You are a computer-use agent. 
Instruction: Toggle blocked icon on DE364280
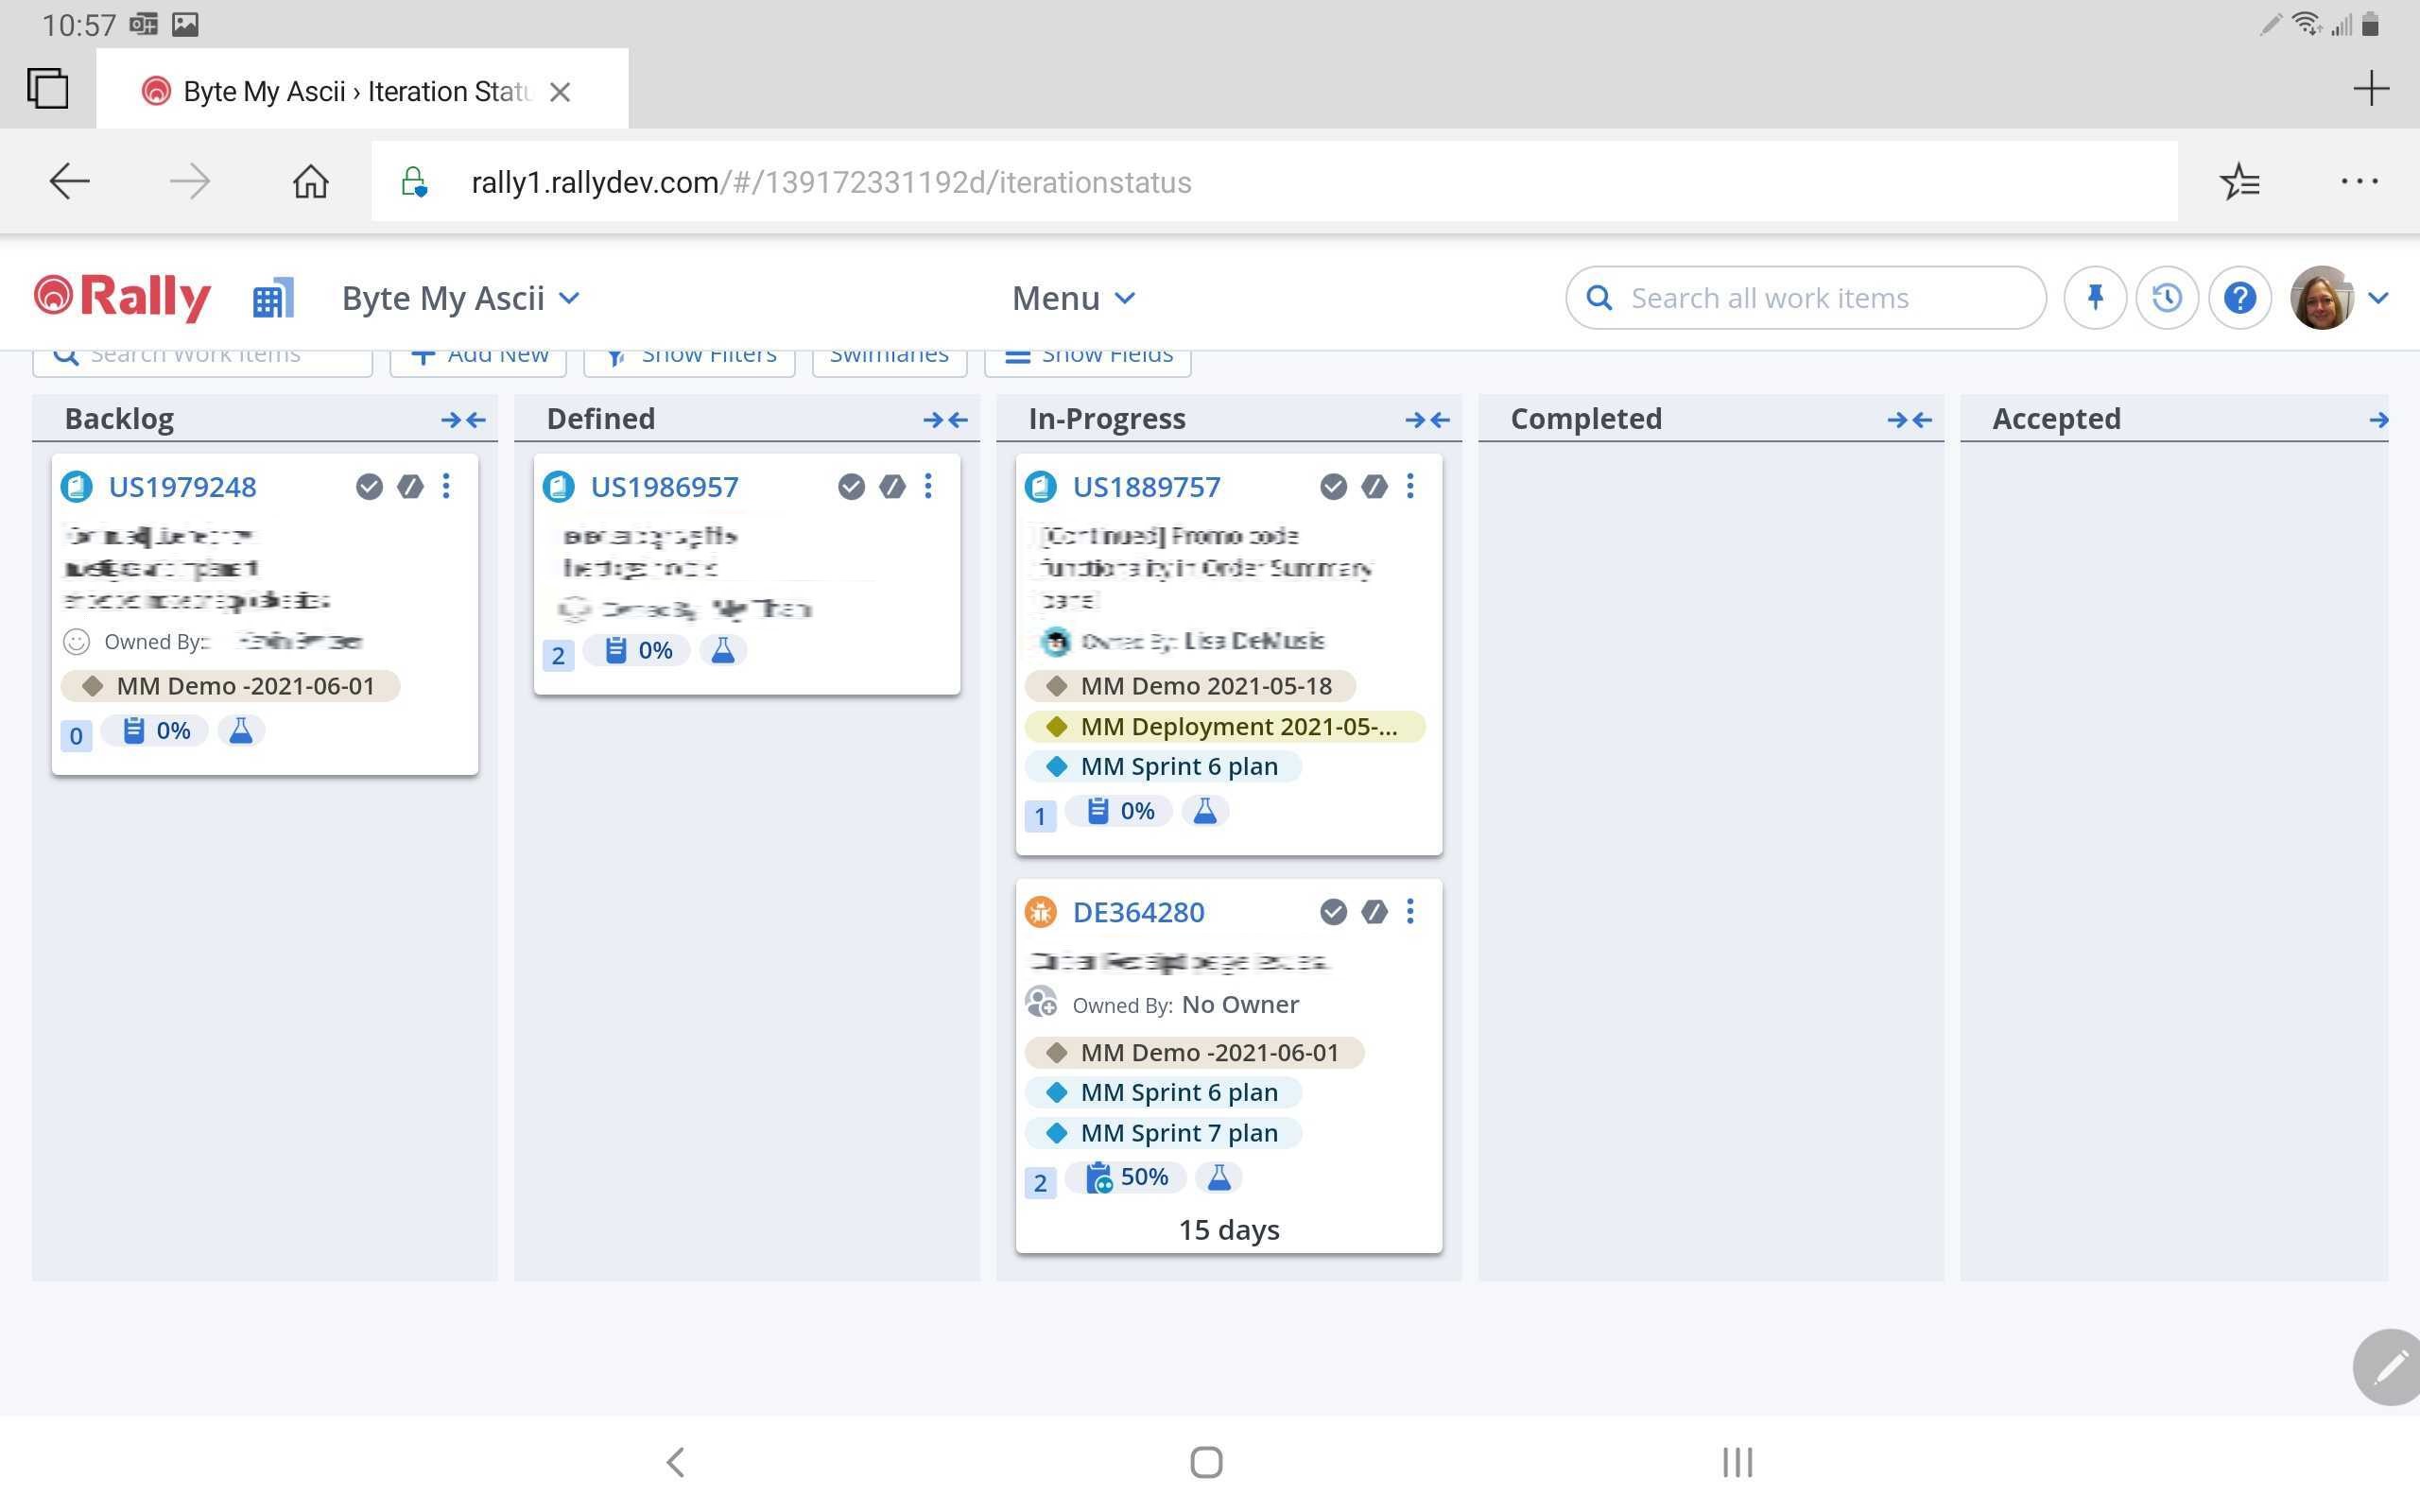pyautogui.click(x=1374, y=912)
